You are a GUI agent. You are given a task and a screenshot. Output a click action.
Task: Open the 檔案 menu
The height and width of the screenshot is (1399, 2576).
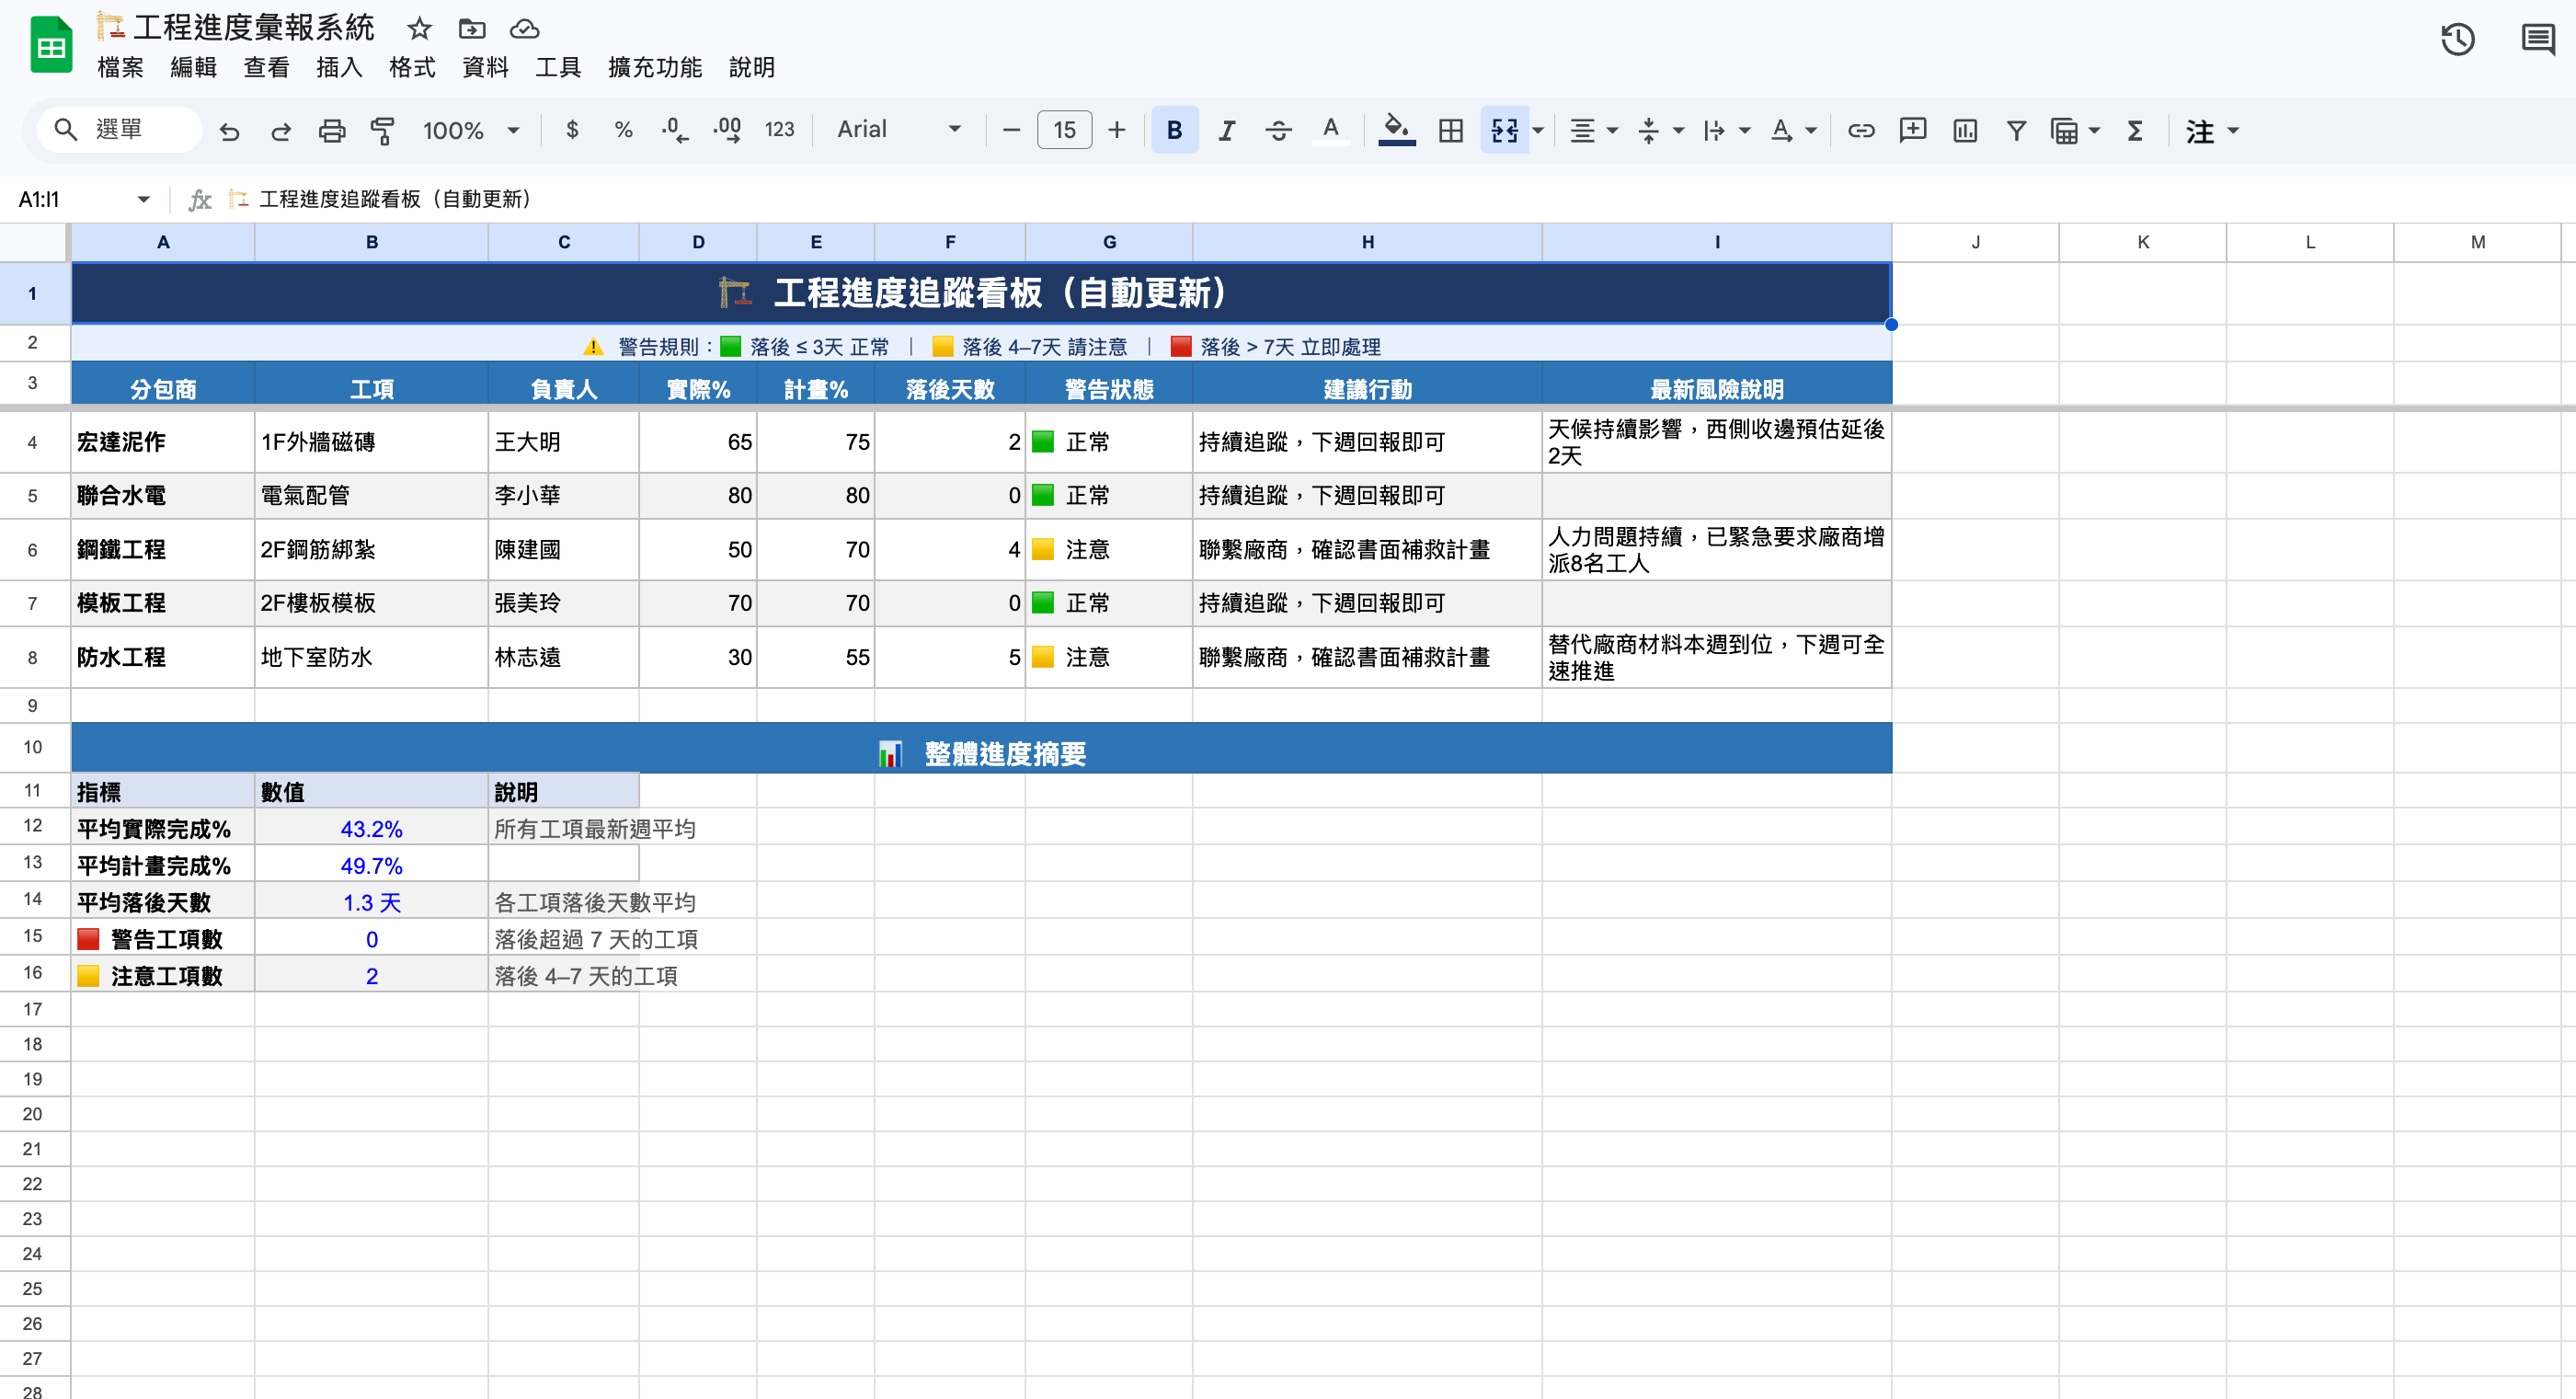[x=121, y=67]
